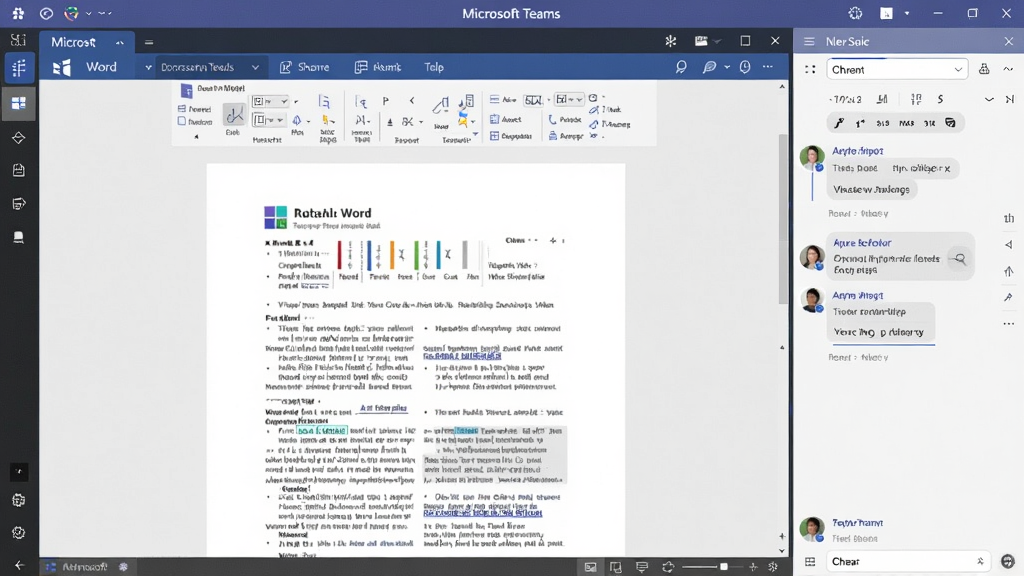Open the Chrent dropdown in side panel

click(x=897, y=70)
